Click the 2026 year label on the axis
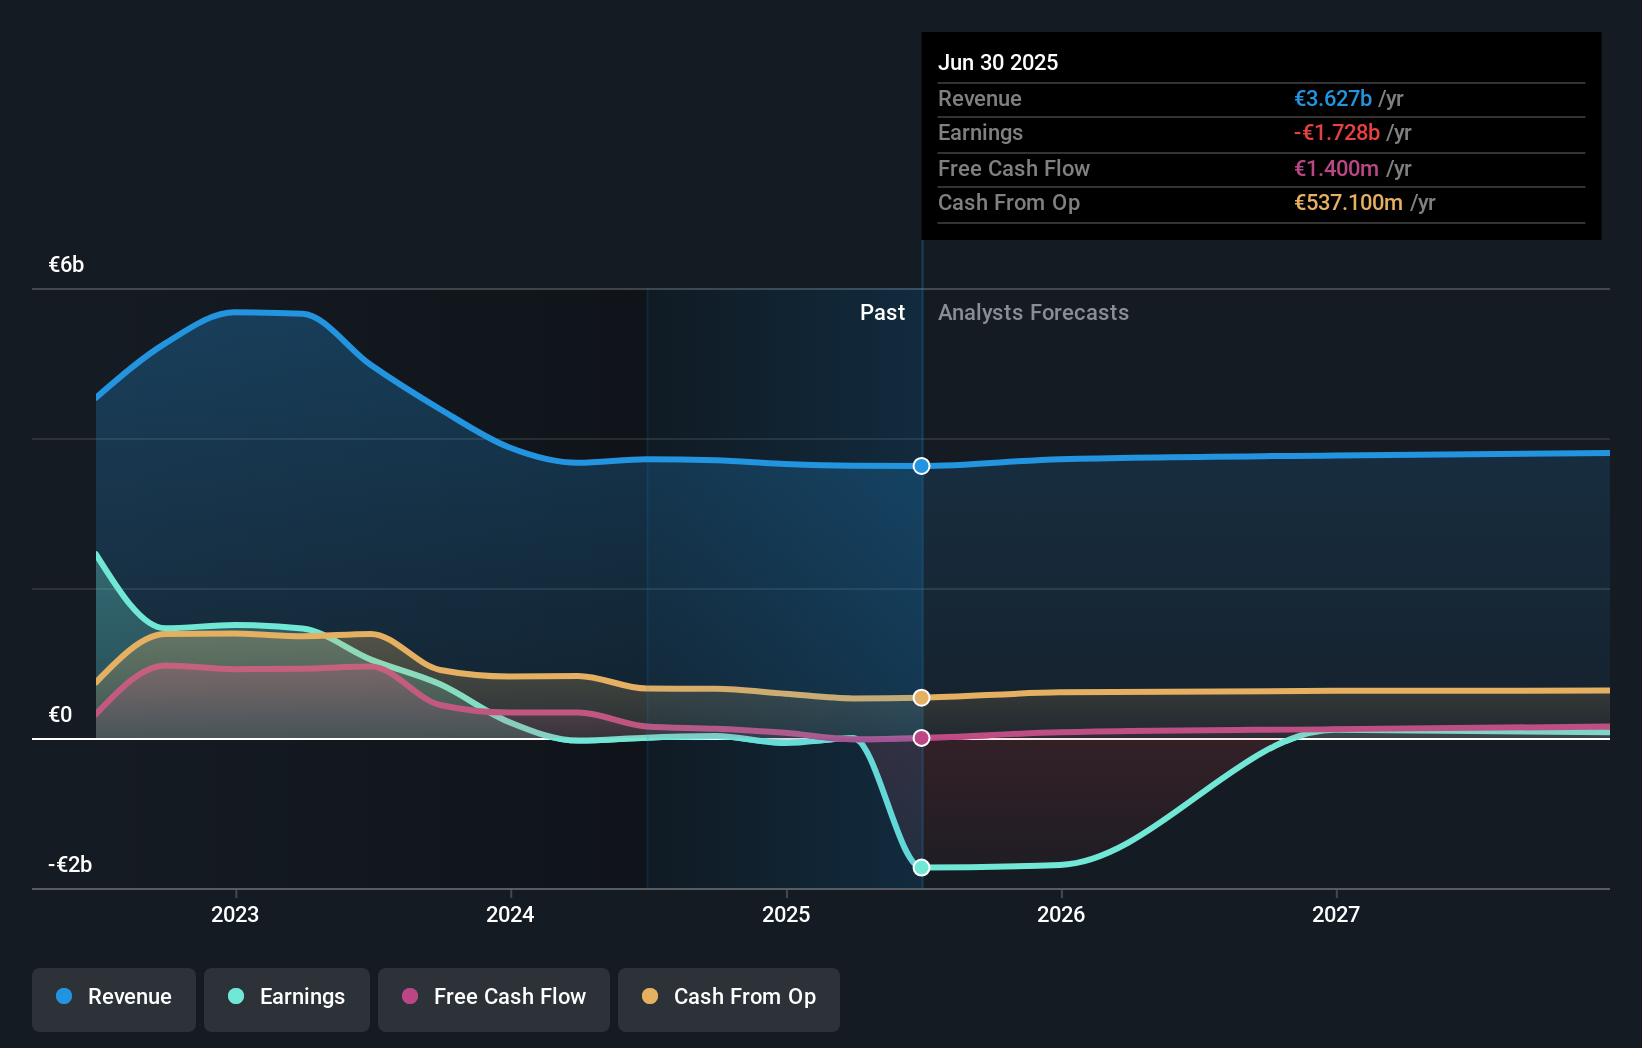 point(1062,913)
